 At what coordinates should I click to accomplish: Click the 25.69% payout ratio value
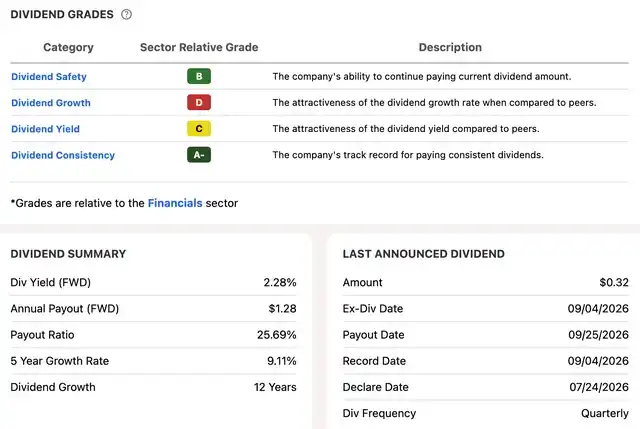coord(277,335)
